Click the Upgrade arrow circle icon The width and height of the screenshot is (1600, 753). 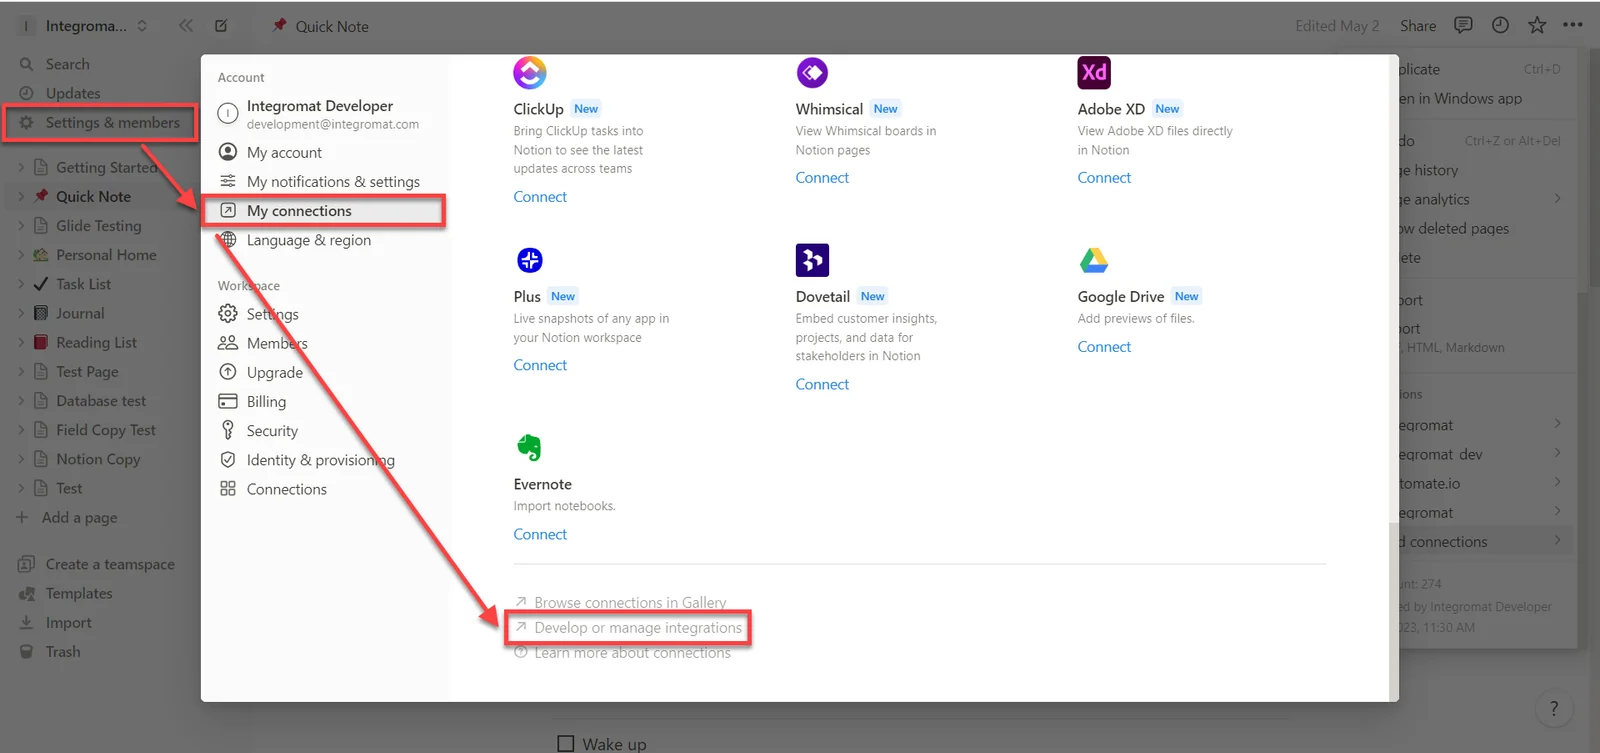coord(228,373)
